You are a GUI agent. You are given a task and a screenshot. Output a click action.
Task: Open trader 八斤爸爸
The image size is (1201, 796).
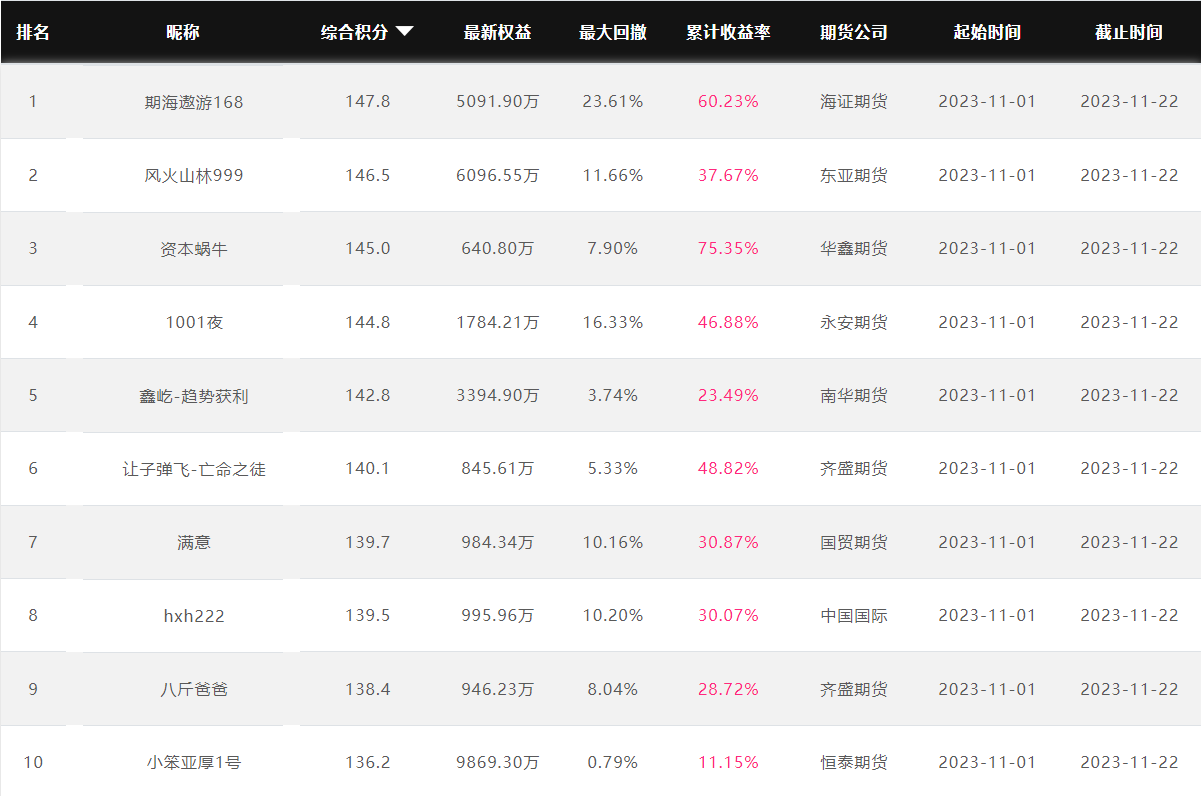pyautogui.click(x=194, y=689)
